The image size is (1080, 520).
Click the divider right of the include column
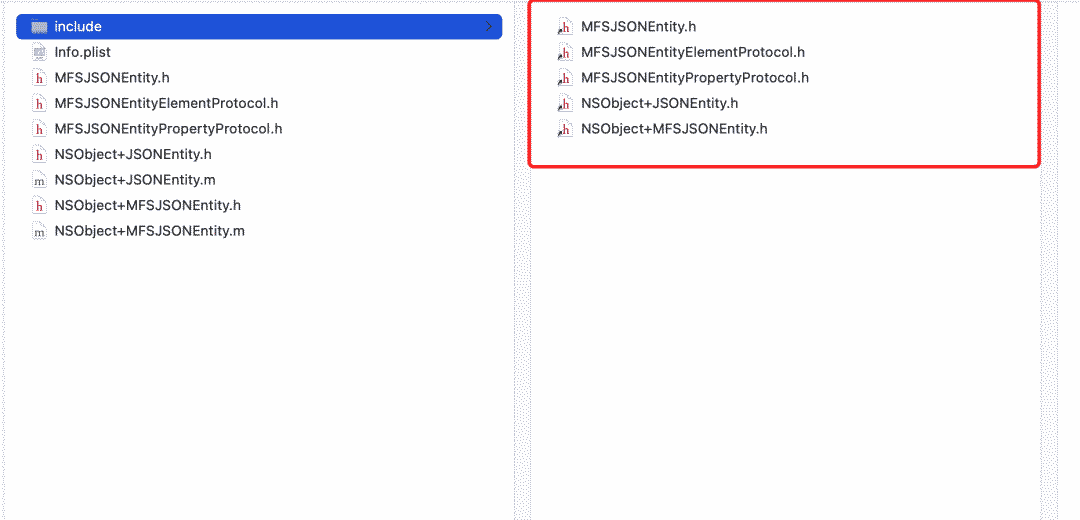(1049, 300)
